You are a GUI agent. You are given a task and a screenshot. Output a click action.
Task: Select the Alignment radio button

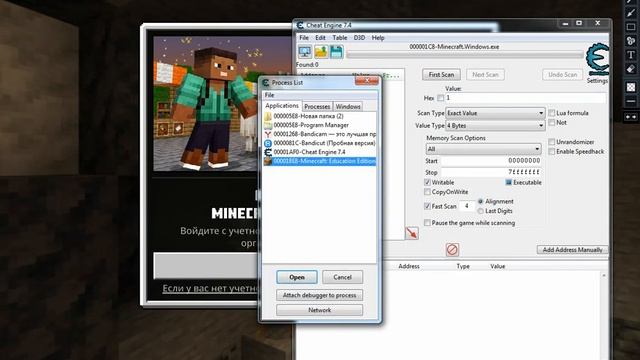pyautogui.click(x=480, y=201)
